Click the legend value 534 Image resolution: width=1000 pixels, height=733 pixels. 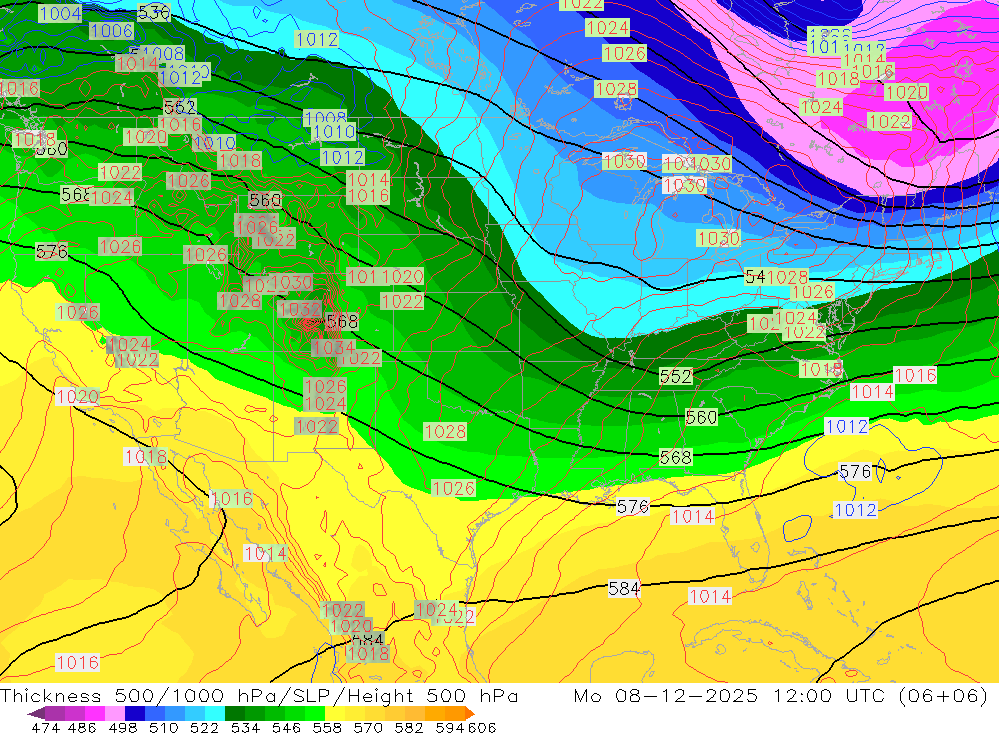coord(245,727)
